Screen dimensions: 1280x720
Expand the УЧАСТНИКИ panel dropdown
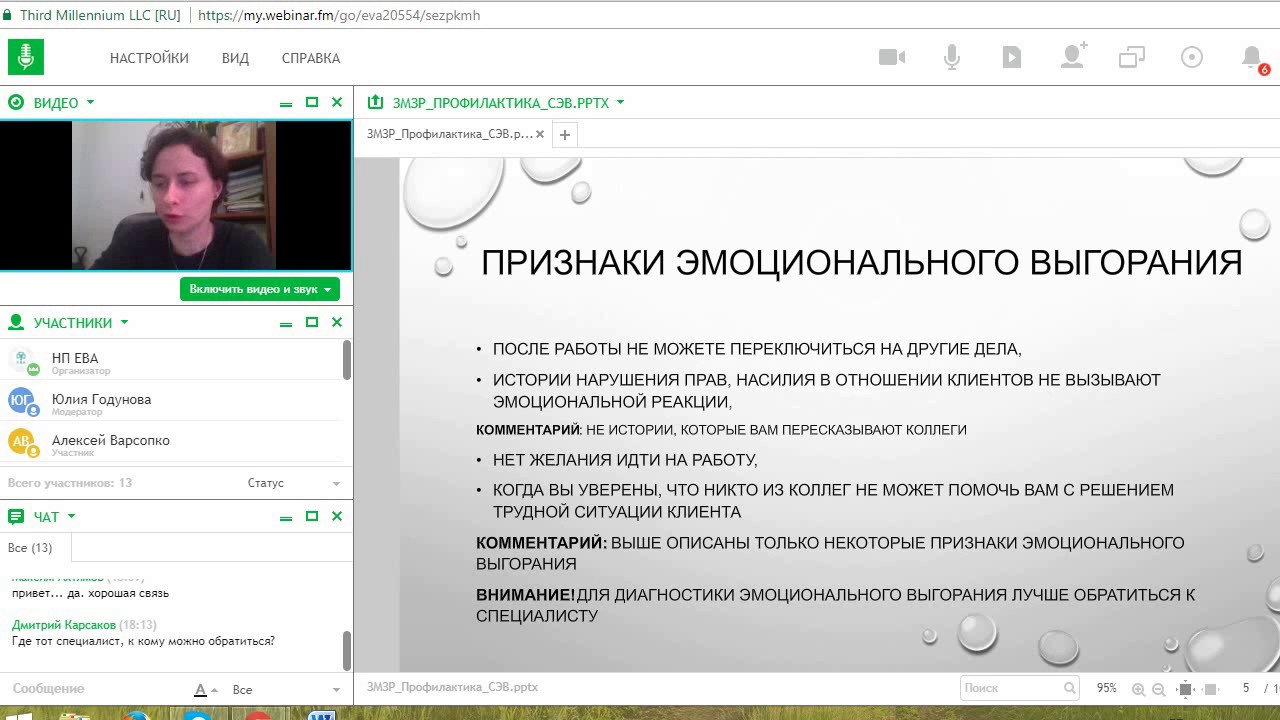[x=124, y=322]
